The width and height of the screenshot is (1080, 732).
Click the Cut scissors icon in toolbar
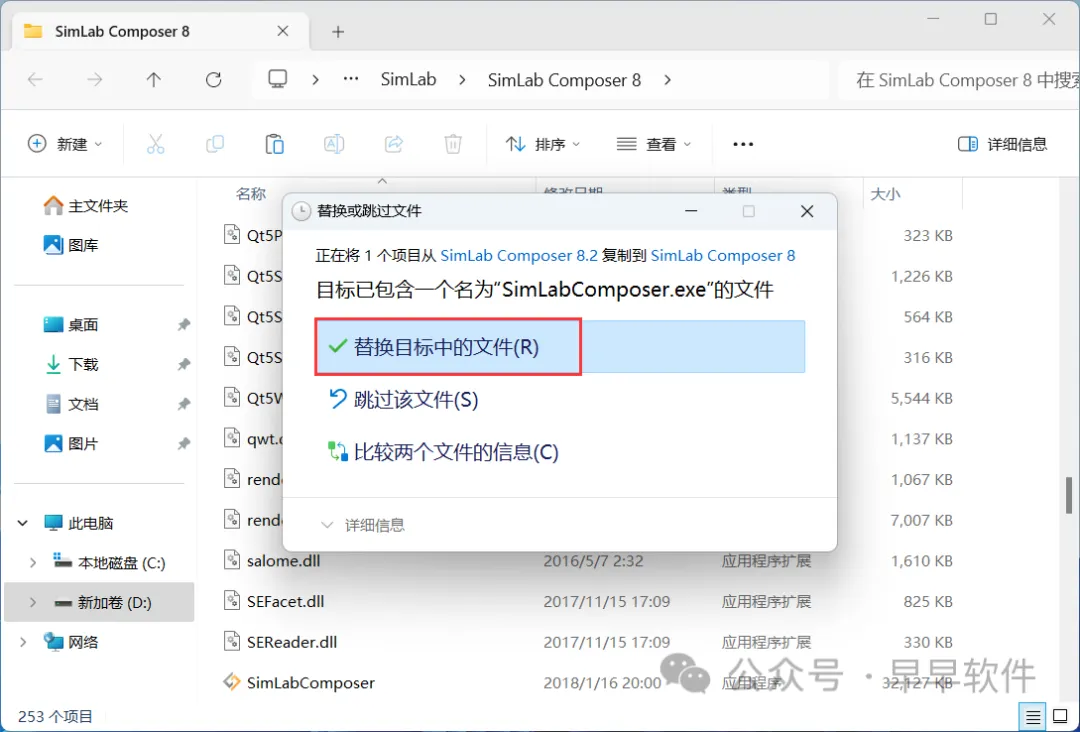(x=156, y=144)
